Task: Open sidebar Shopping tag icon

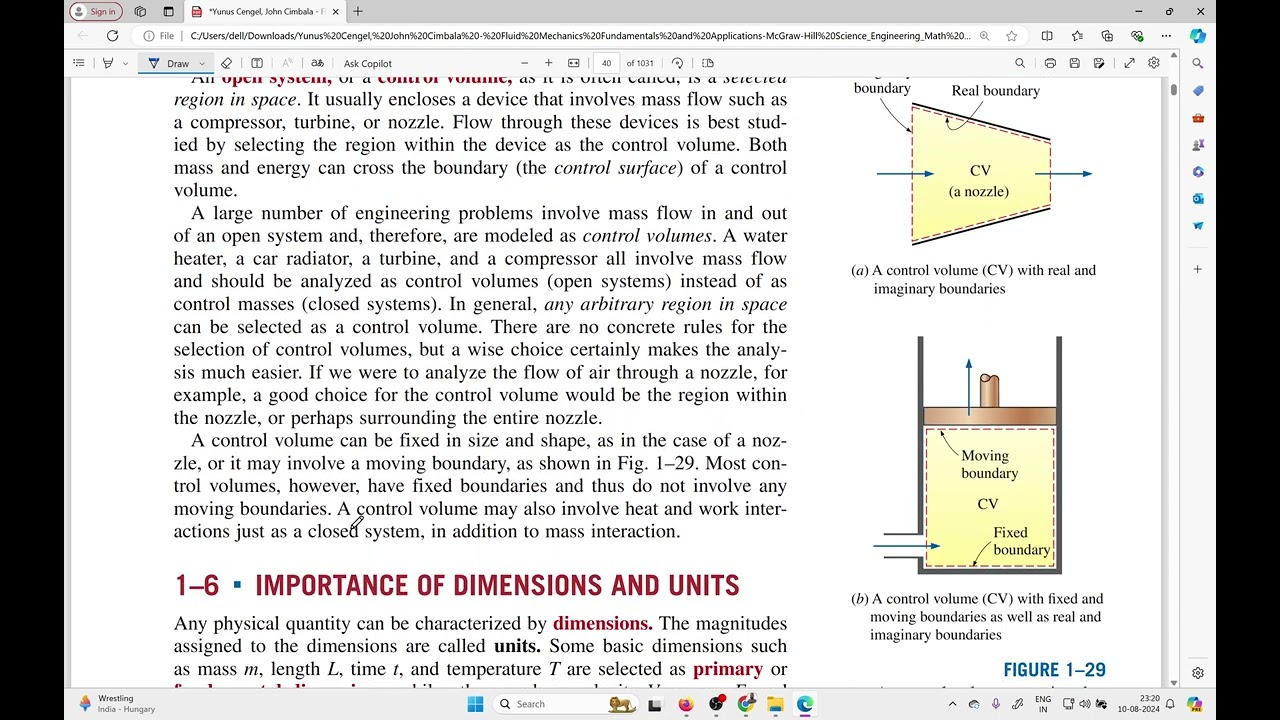Action: point(1198,90)
